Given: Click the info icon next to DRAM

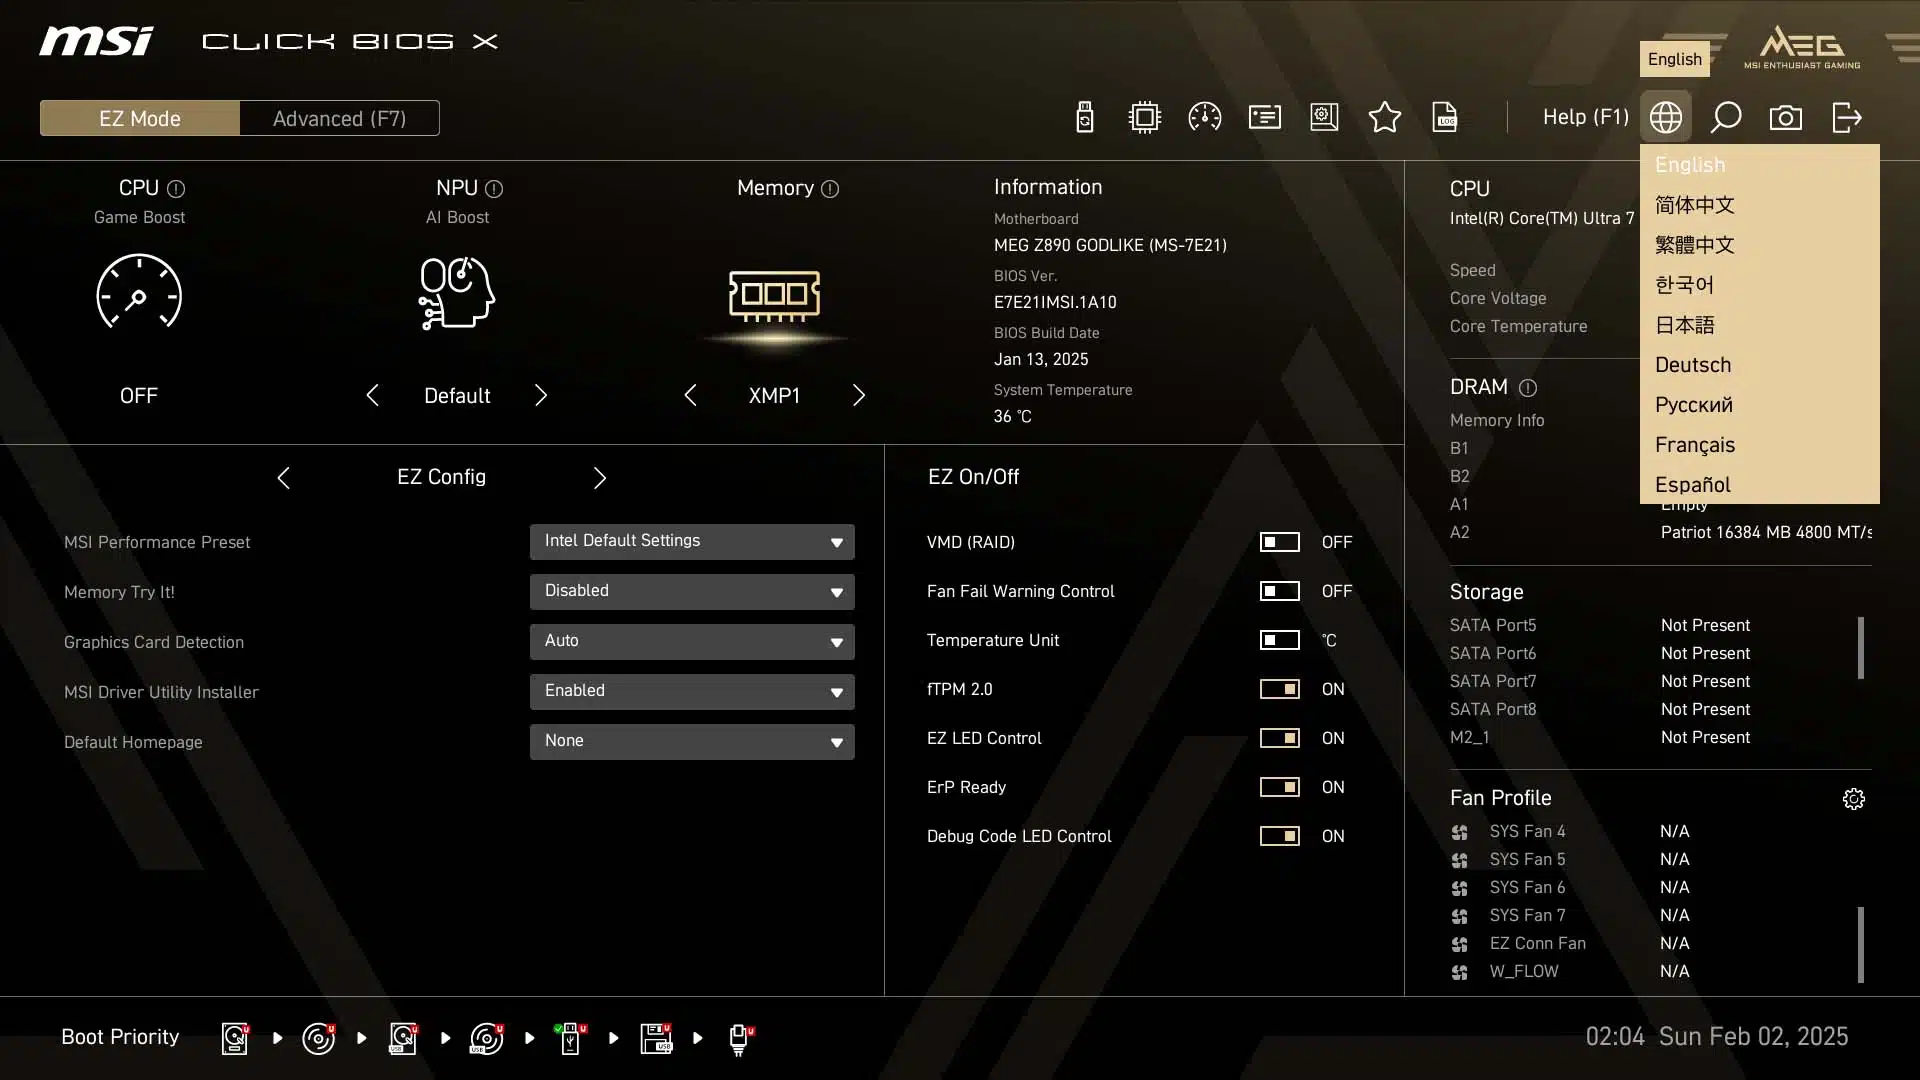Looking at the screenshot, I should click(x=1528, y=388).
